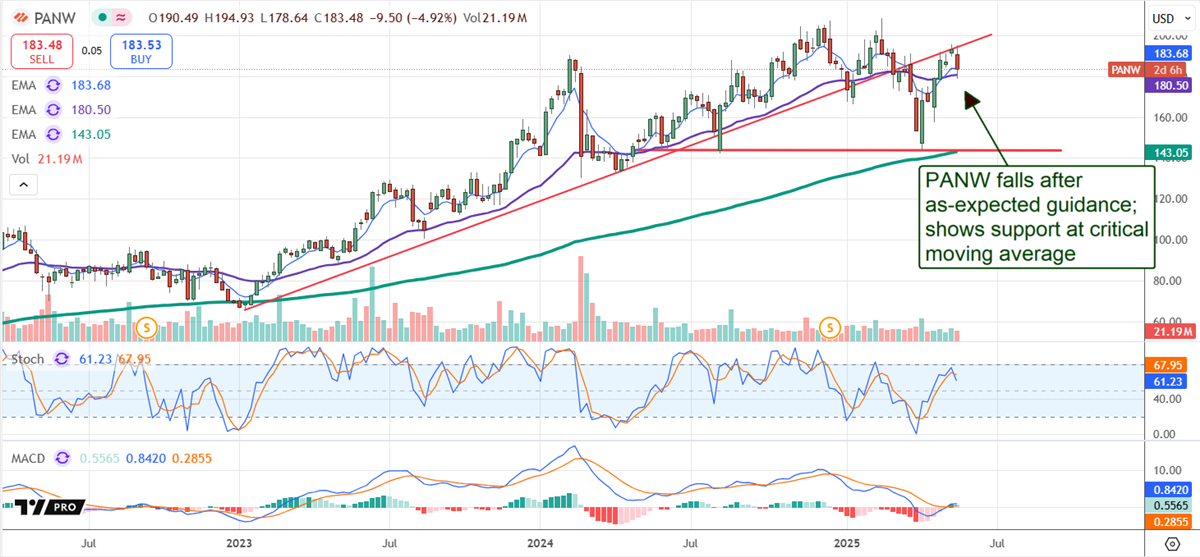Screen dimensions: 1200x557
Task: Select the Vol 21.19M legend label
Action: point(45,159)
